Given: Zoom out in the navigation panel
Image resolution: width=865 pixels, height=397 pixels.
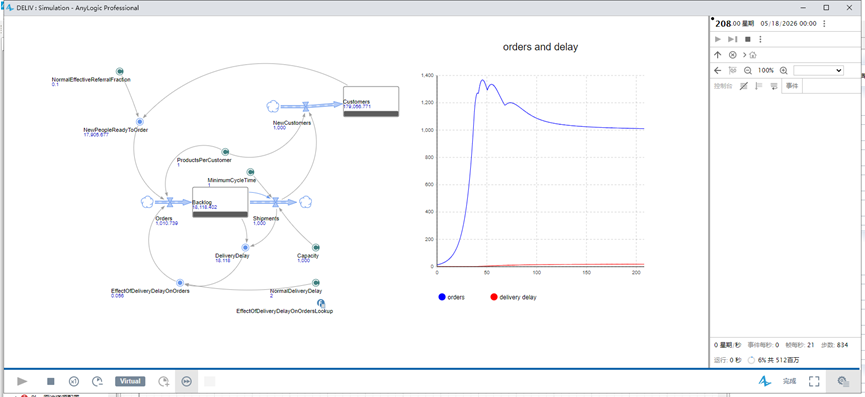Looking at the screenshot, I should click(748, 71).
